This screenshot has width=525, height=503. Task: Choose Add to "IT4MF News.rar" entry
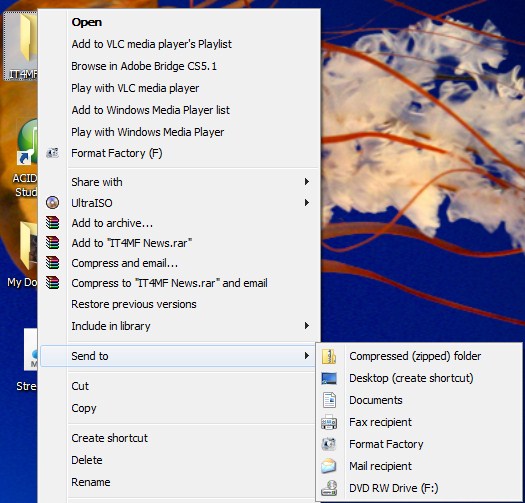click(x=179, y=243)
